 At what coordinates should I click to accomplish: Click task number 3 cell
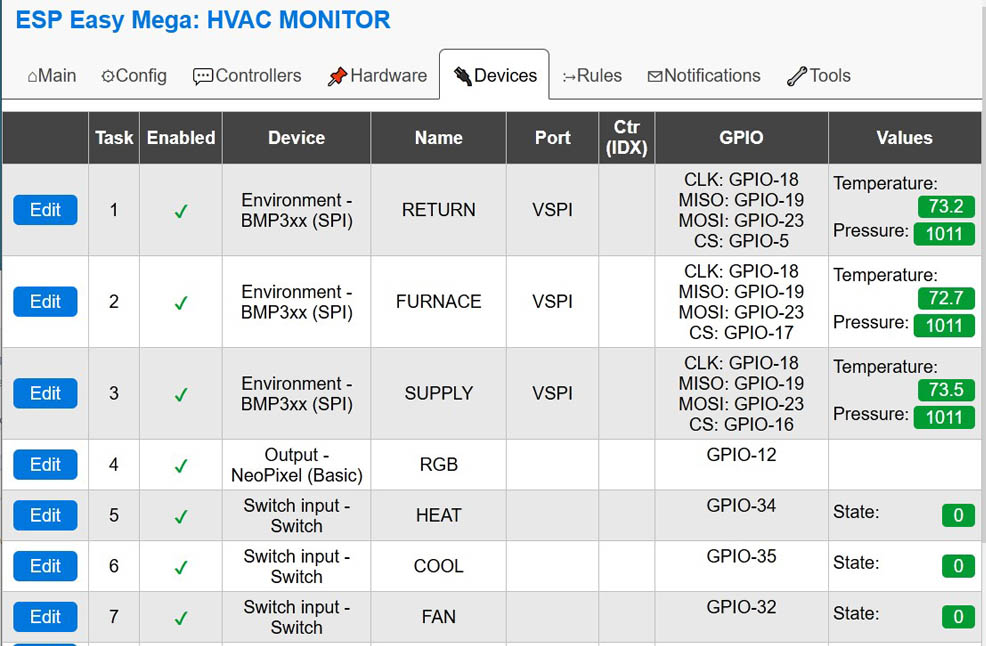[x=114, y=394]
